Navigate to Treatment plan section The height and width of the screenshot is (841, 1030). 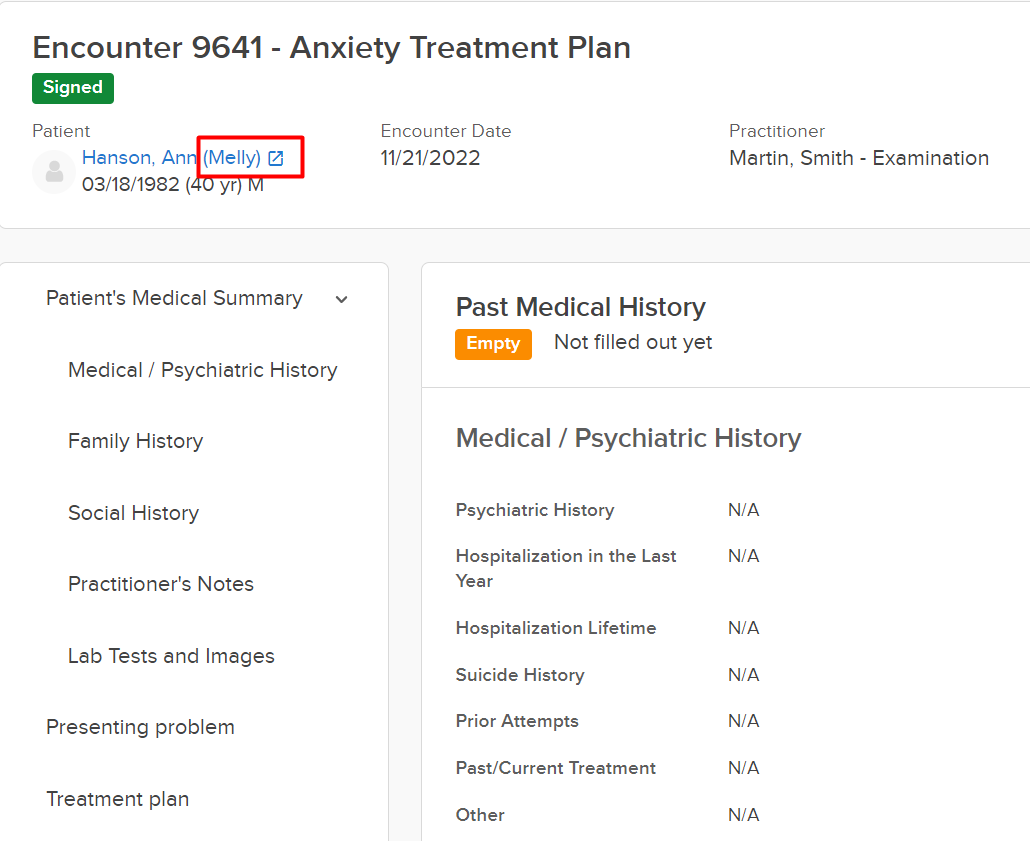(x=118, y=799)
